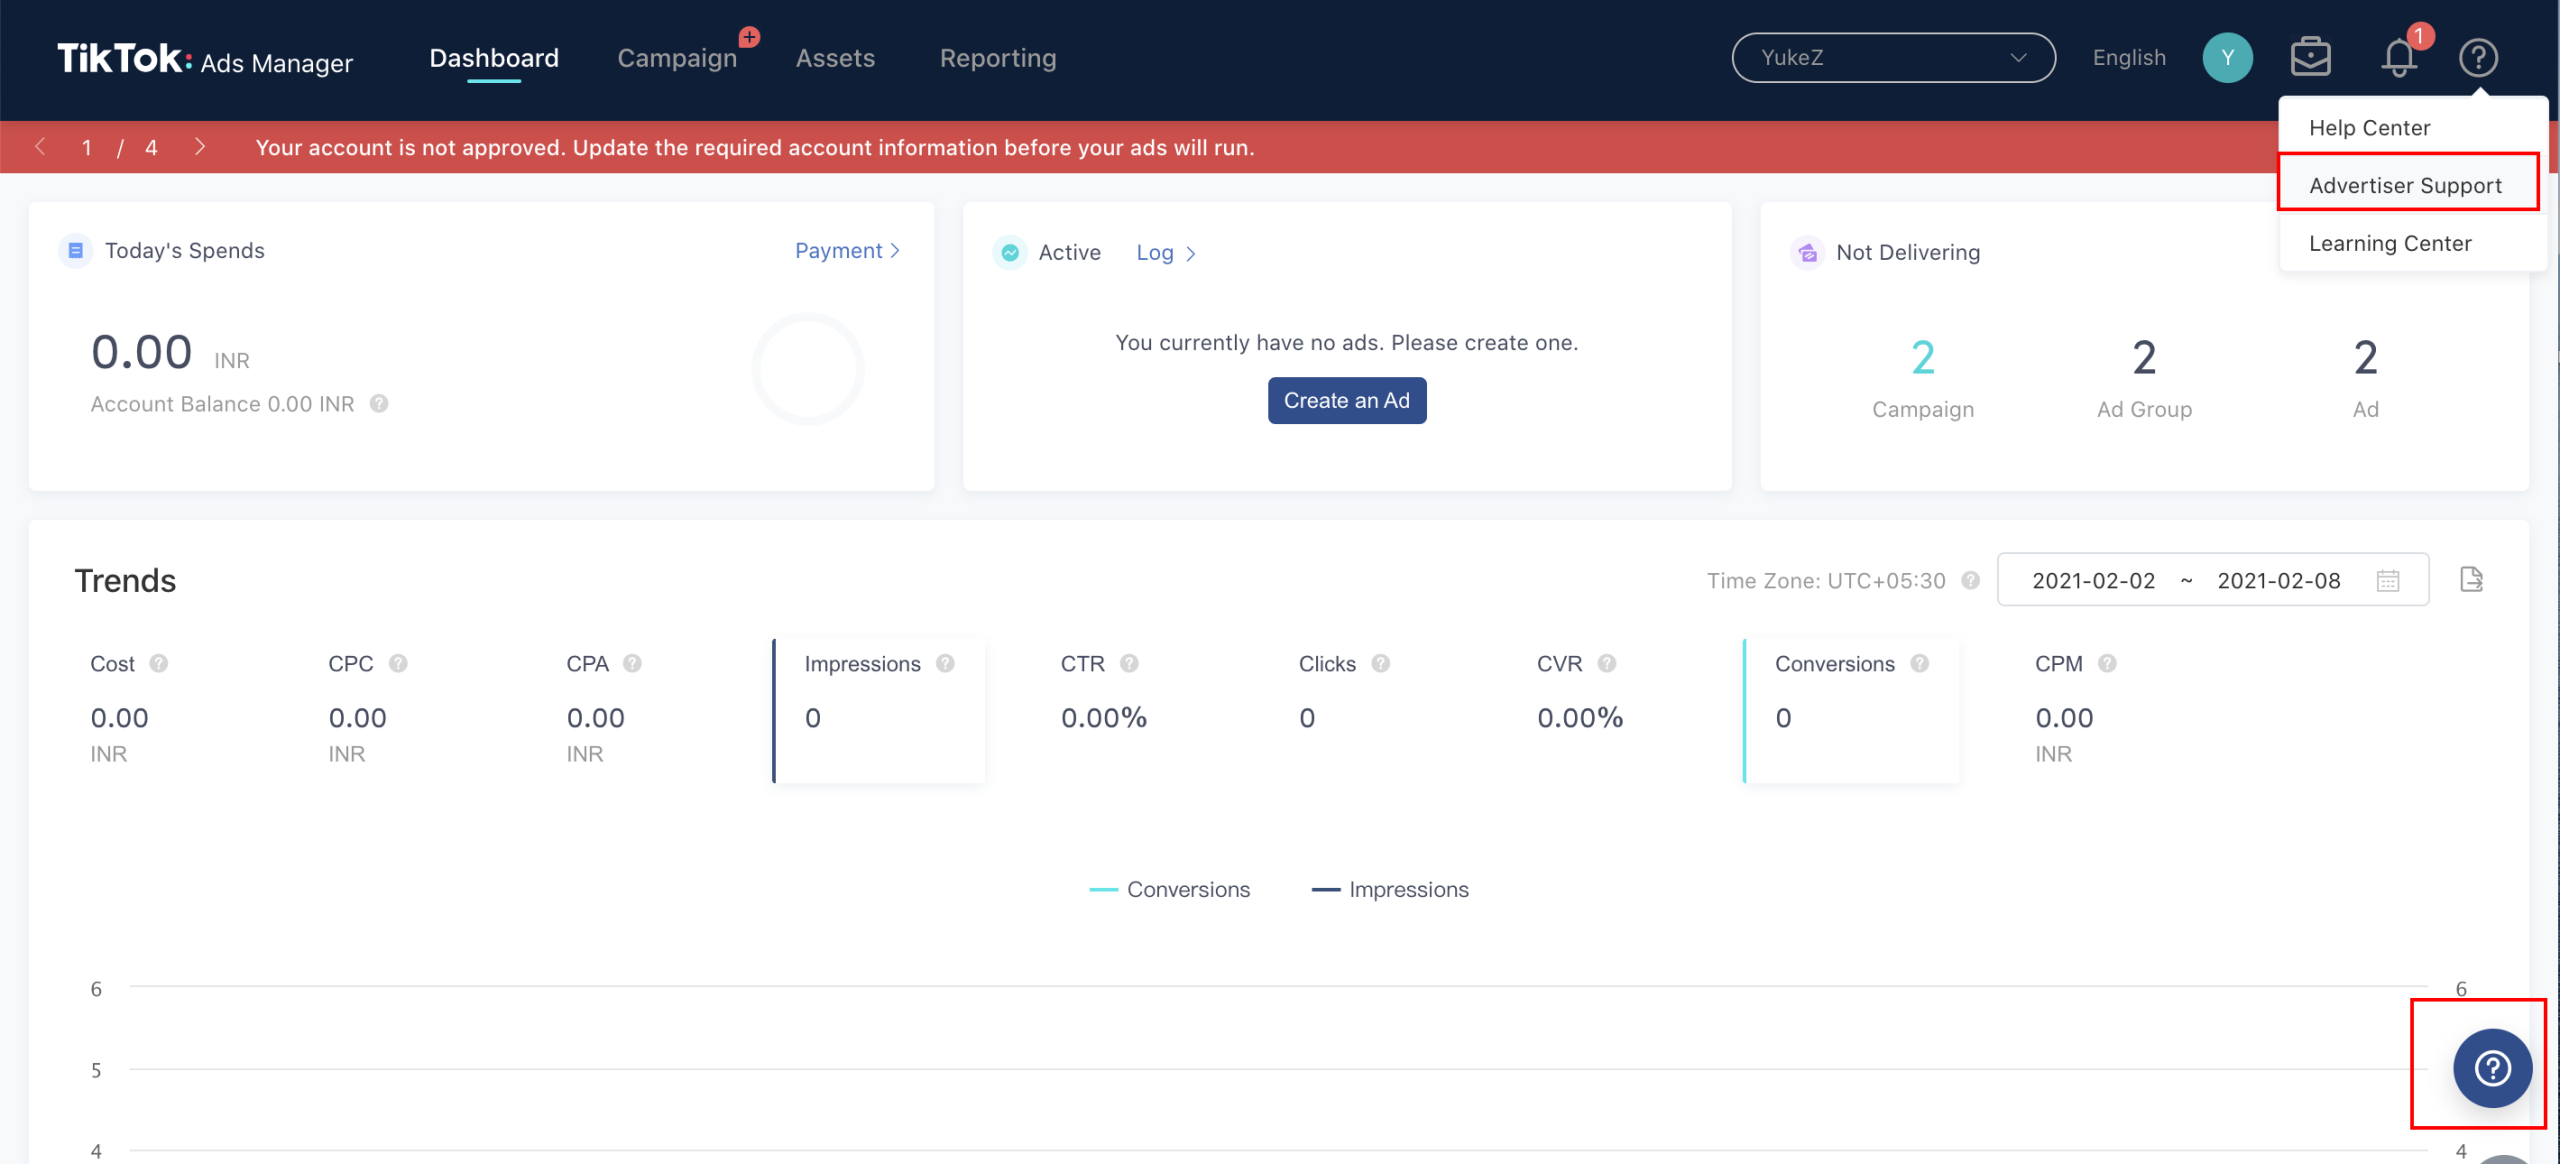Click the notifications bell icon
The image size is (2560, 1164).
point(2400,57)
